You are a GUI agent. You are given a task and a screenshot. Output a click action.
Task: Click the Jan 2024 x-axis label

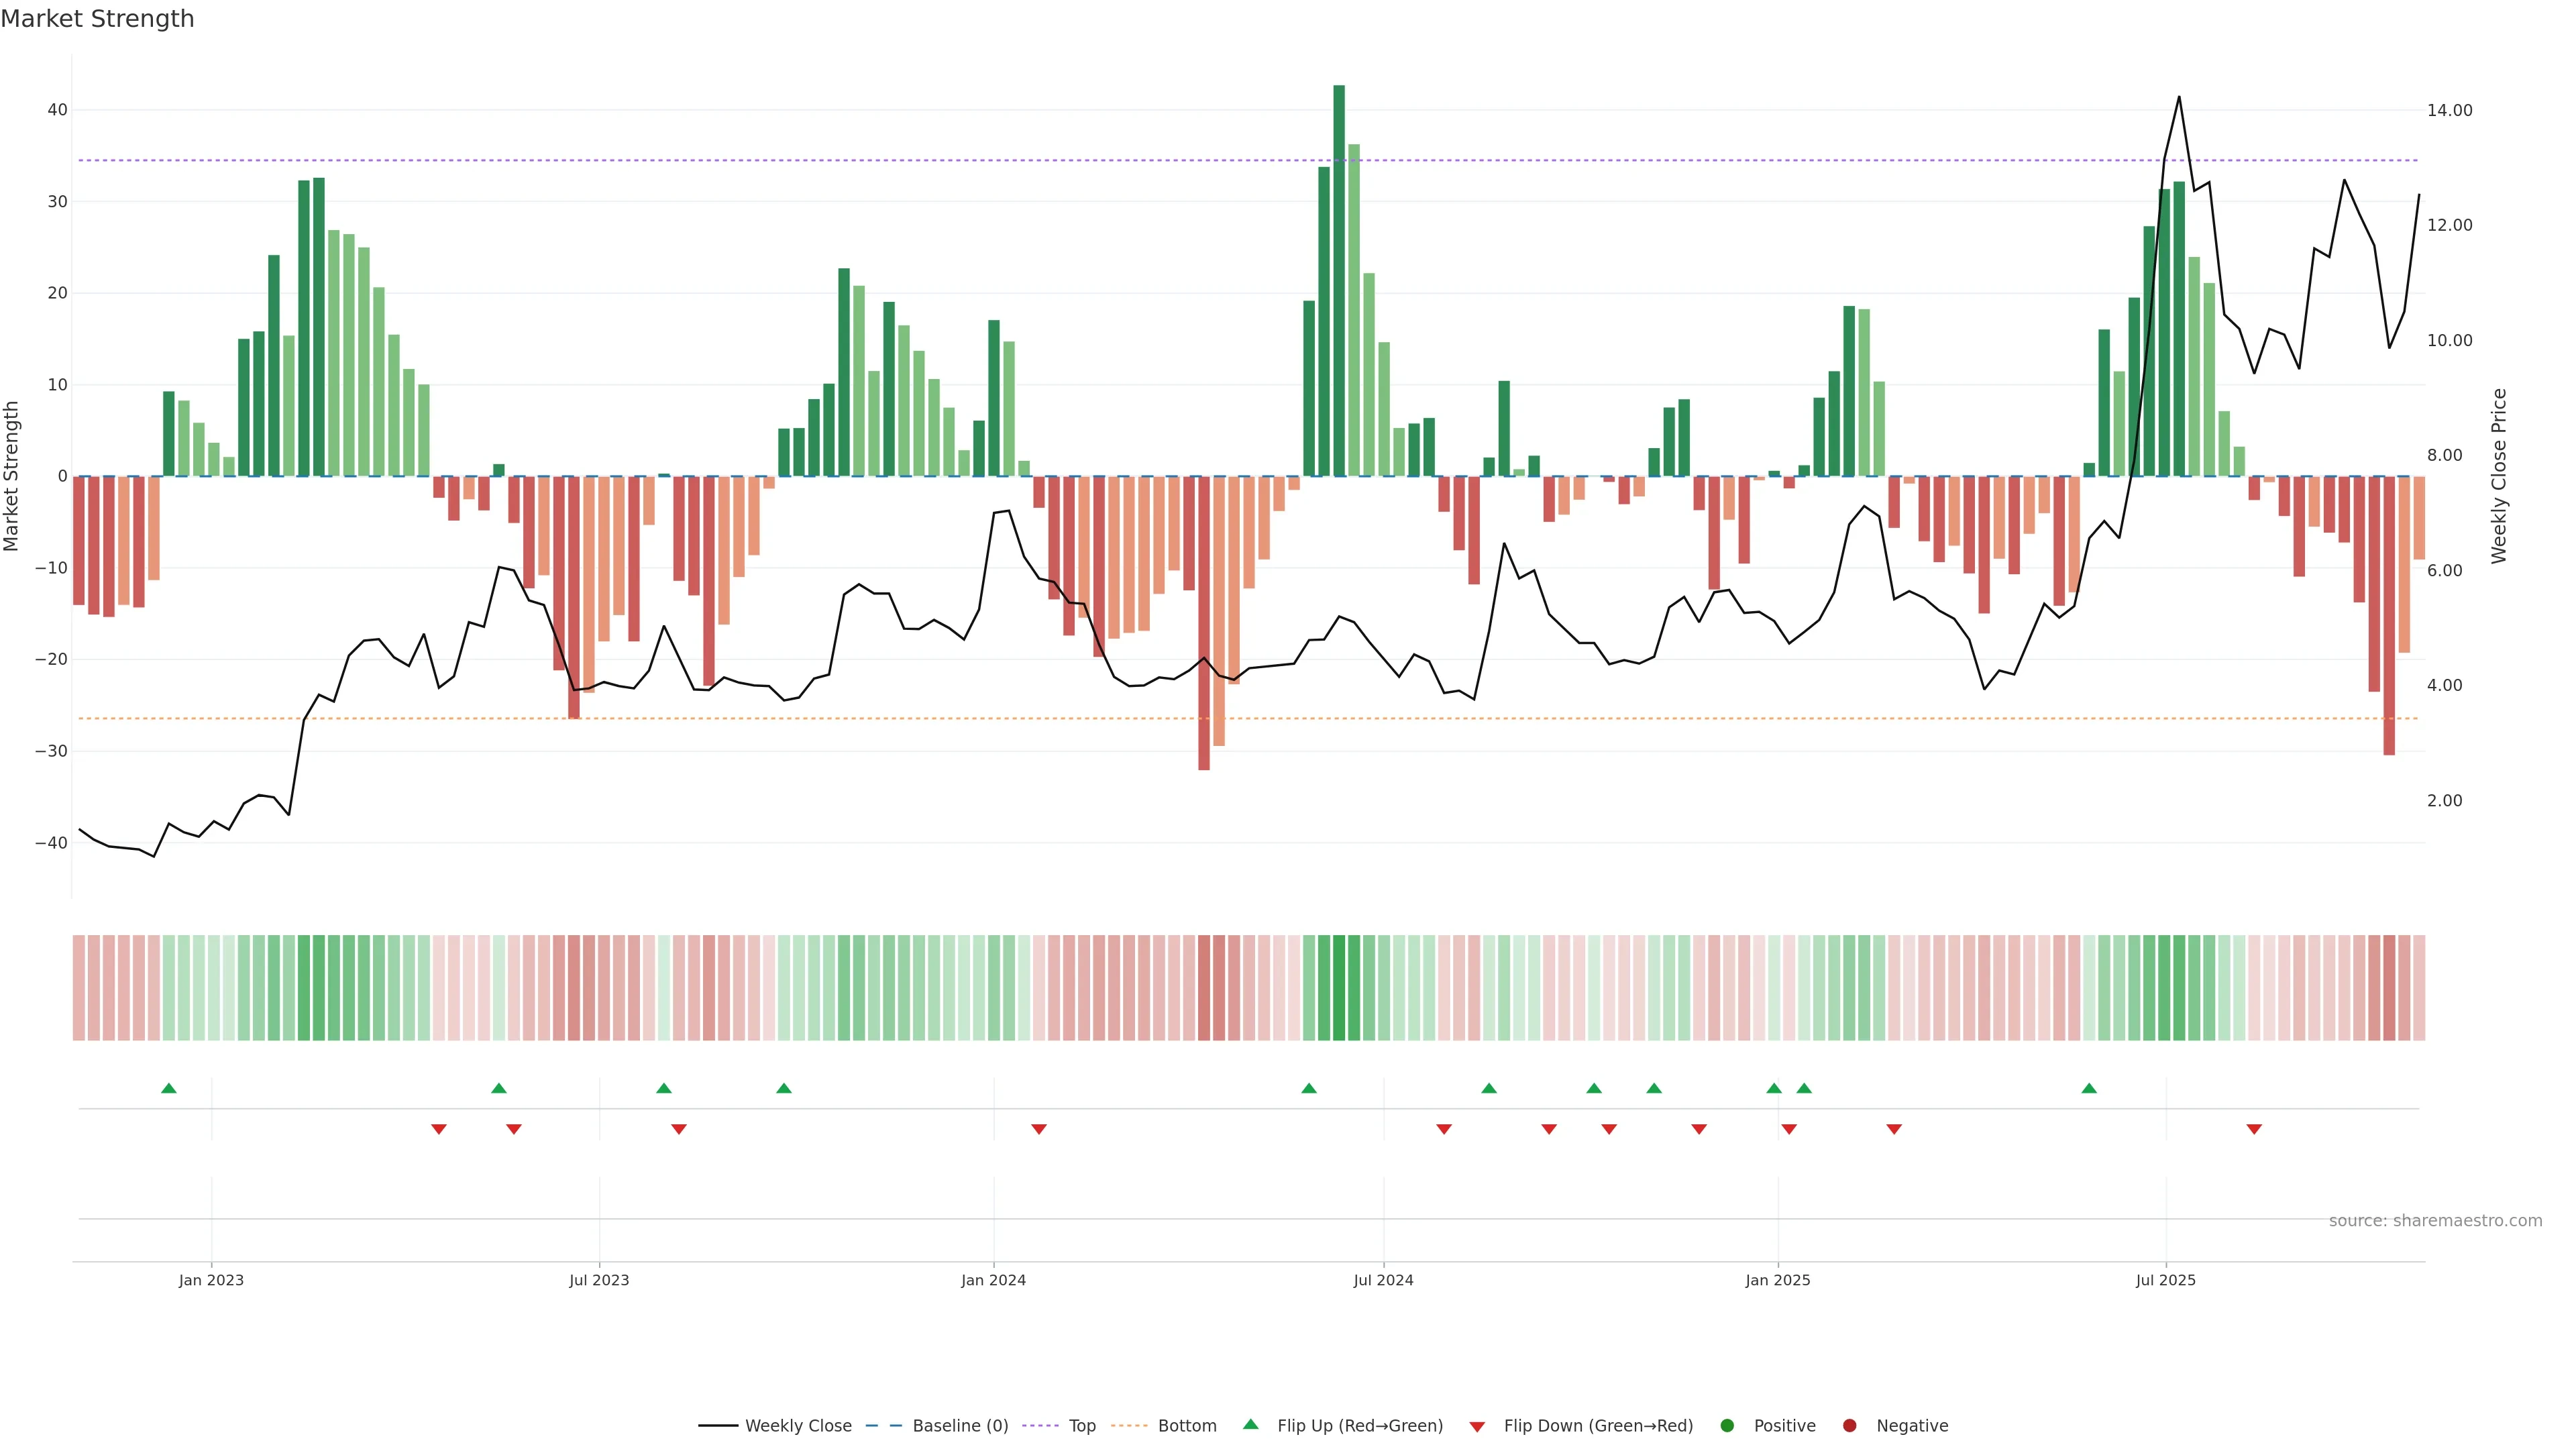pyautogui.click(x=993, y=1280)
